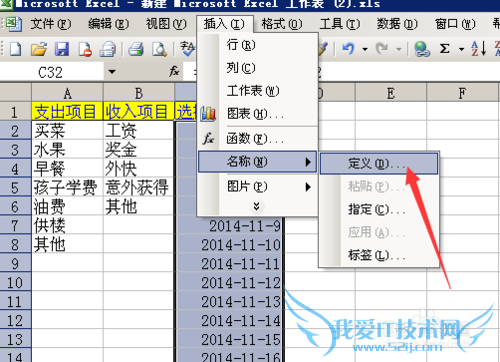Open the Redo history dropdown arrow
The image size is (500, 362).
[399, 49]
